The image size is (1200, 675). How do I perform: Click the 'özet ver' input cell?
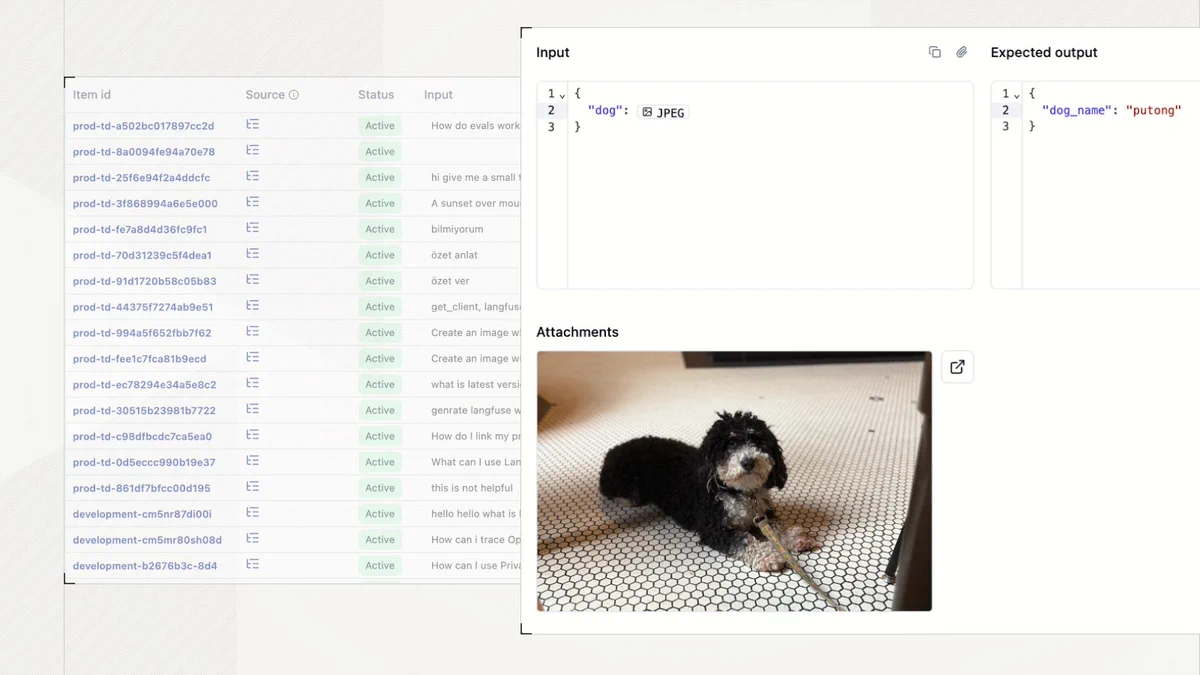[x=450, y=282]
